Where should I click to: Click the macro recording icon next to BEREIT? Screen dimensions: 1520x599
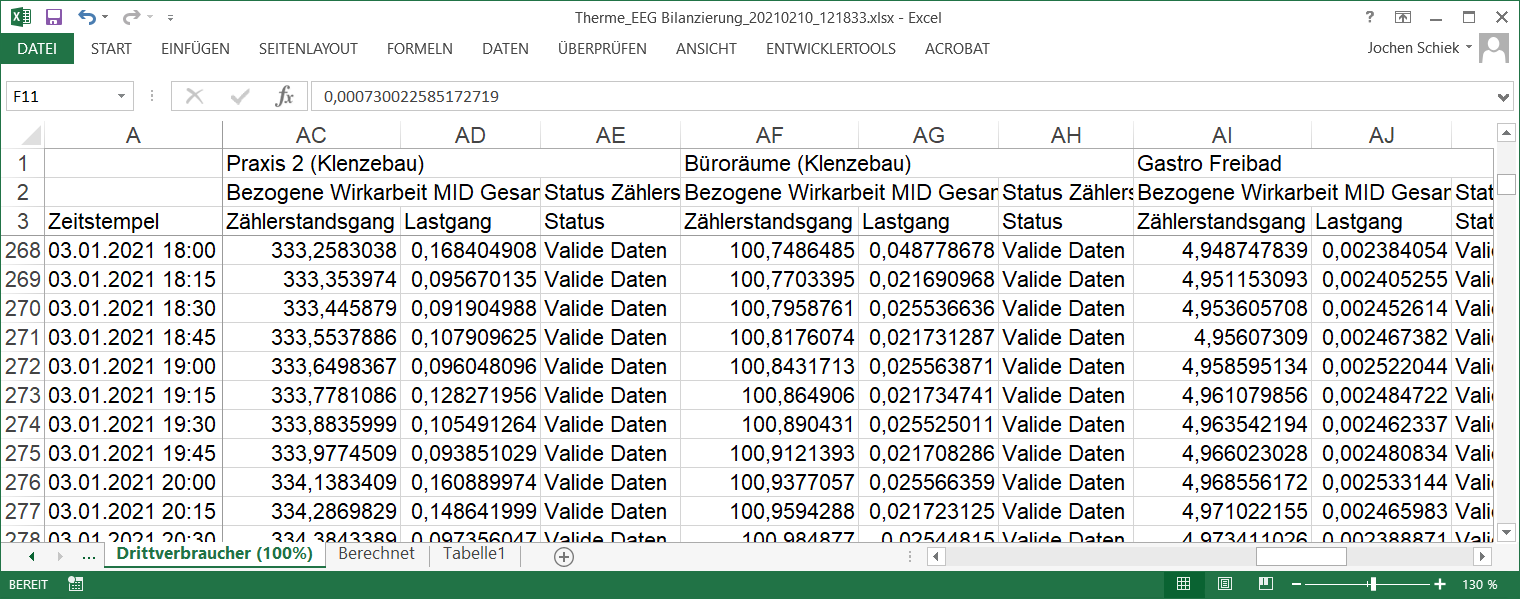[77, 583]
